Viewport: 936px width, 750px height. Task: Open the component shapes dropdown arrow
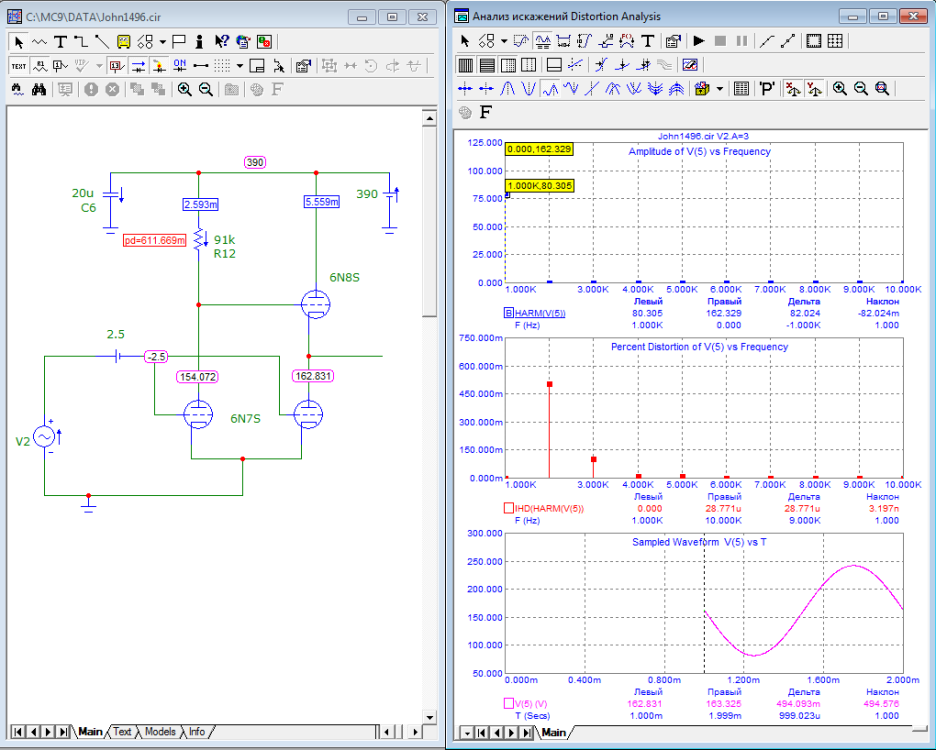click(x=163, y=42)
